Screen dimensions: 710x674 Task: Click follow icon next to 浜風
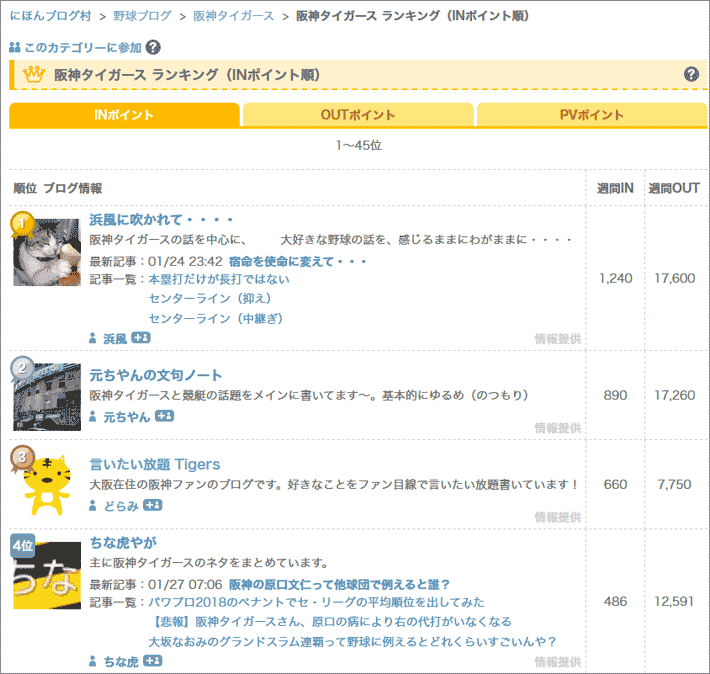(141, 338)
